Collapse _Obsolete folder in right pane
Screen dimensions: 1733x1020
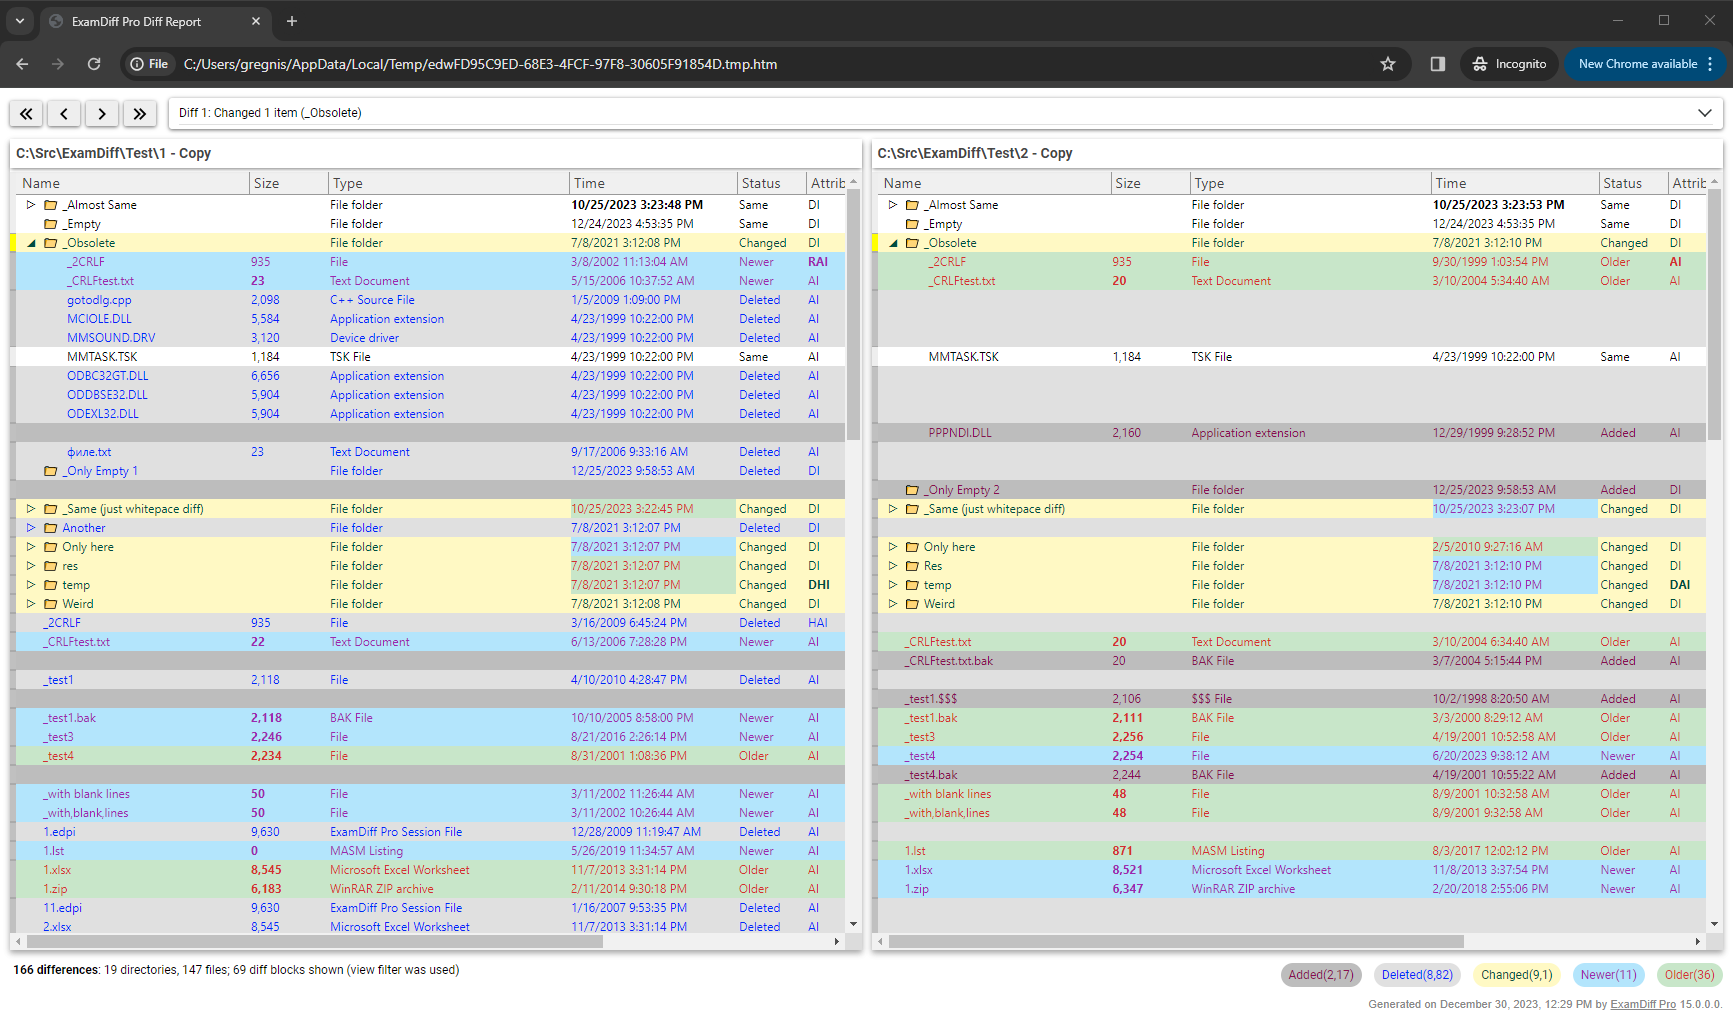(893, 243)
